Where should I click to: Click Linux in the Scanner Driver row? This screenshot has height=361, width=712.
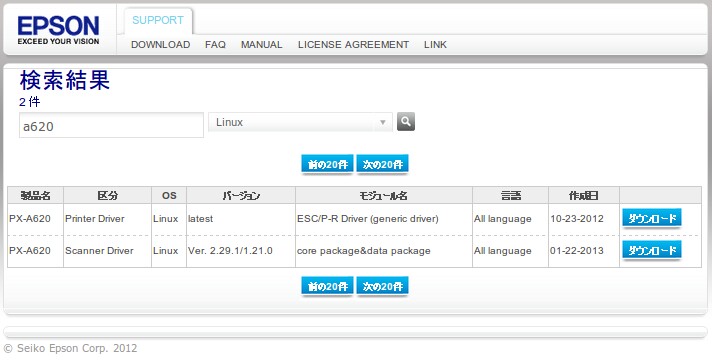click(x=165, y=251)
